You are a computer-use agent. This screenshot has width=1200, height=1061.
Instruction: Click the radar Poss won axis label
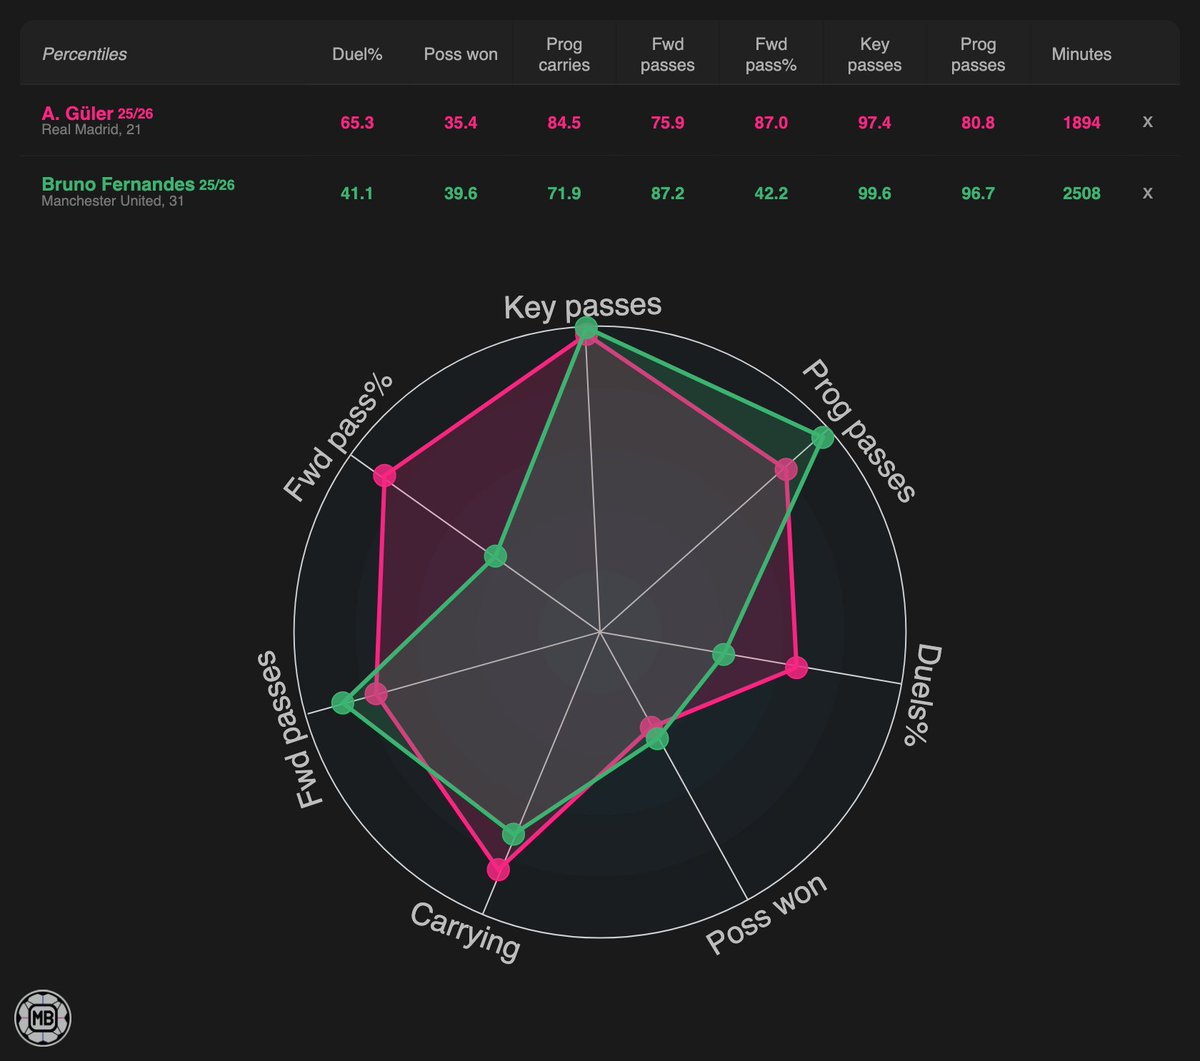[x=767, y=915]
